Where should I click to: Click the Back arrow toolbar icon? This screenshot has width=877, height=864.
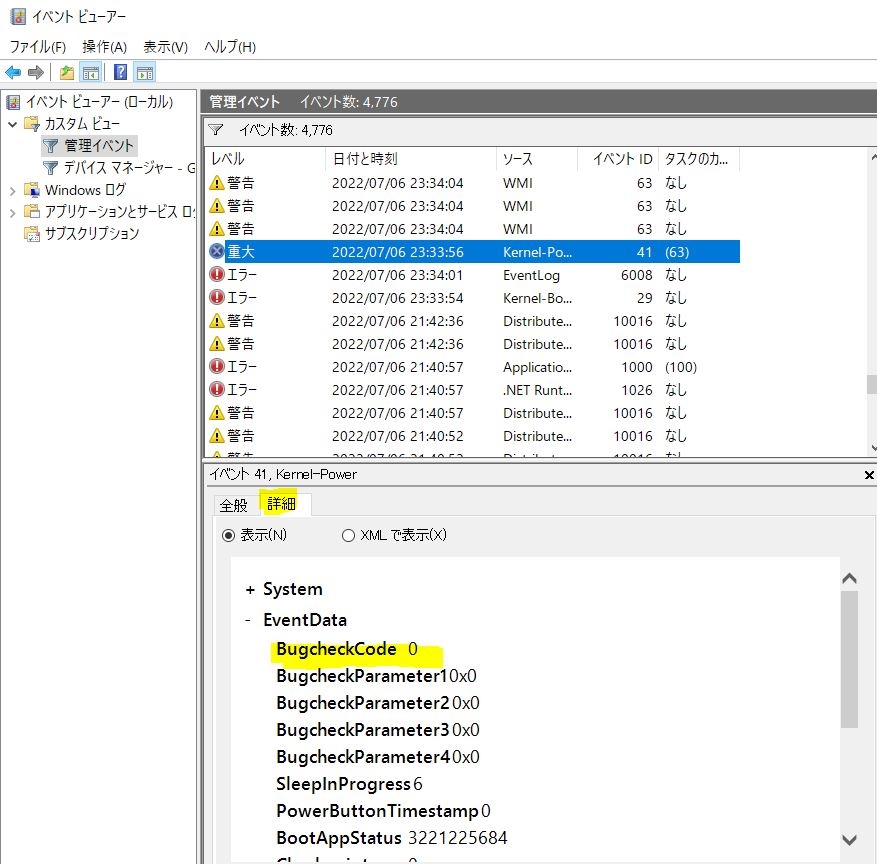pos(13,73)
